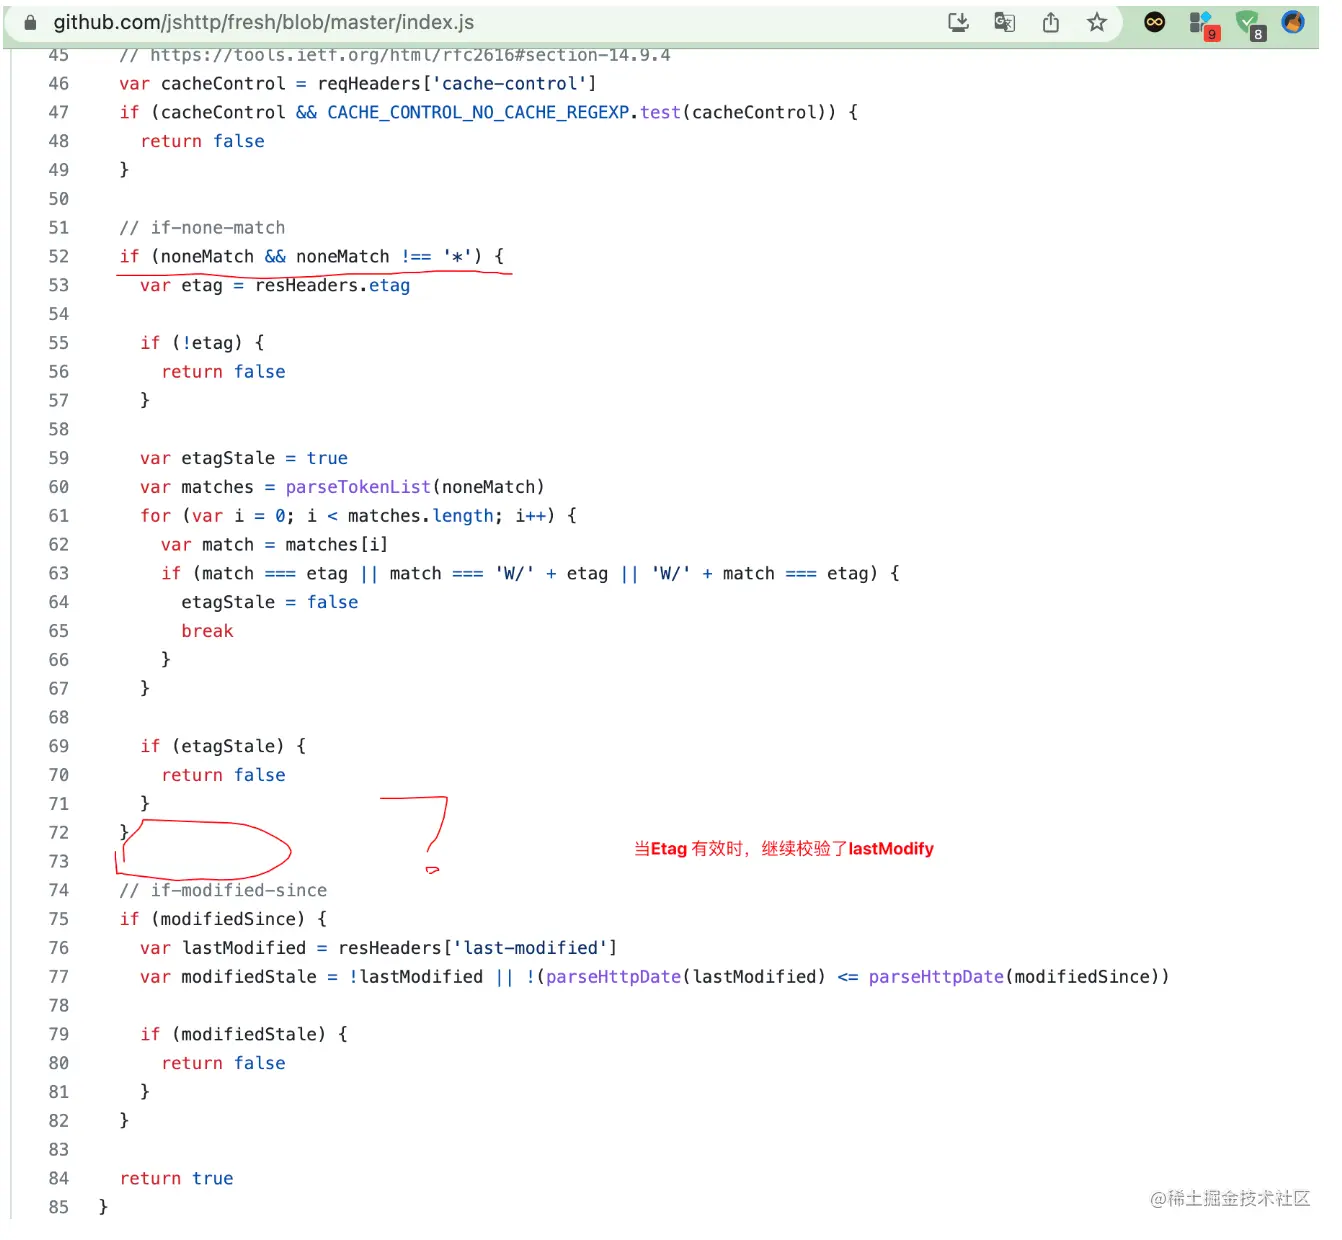
Task: Click "resHeaders['last-modified']" on line 76
Action: [478, 948]
